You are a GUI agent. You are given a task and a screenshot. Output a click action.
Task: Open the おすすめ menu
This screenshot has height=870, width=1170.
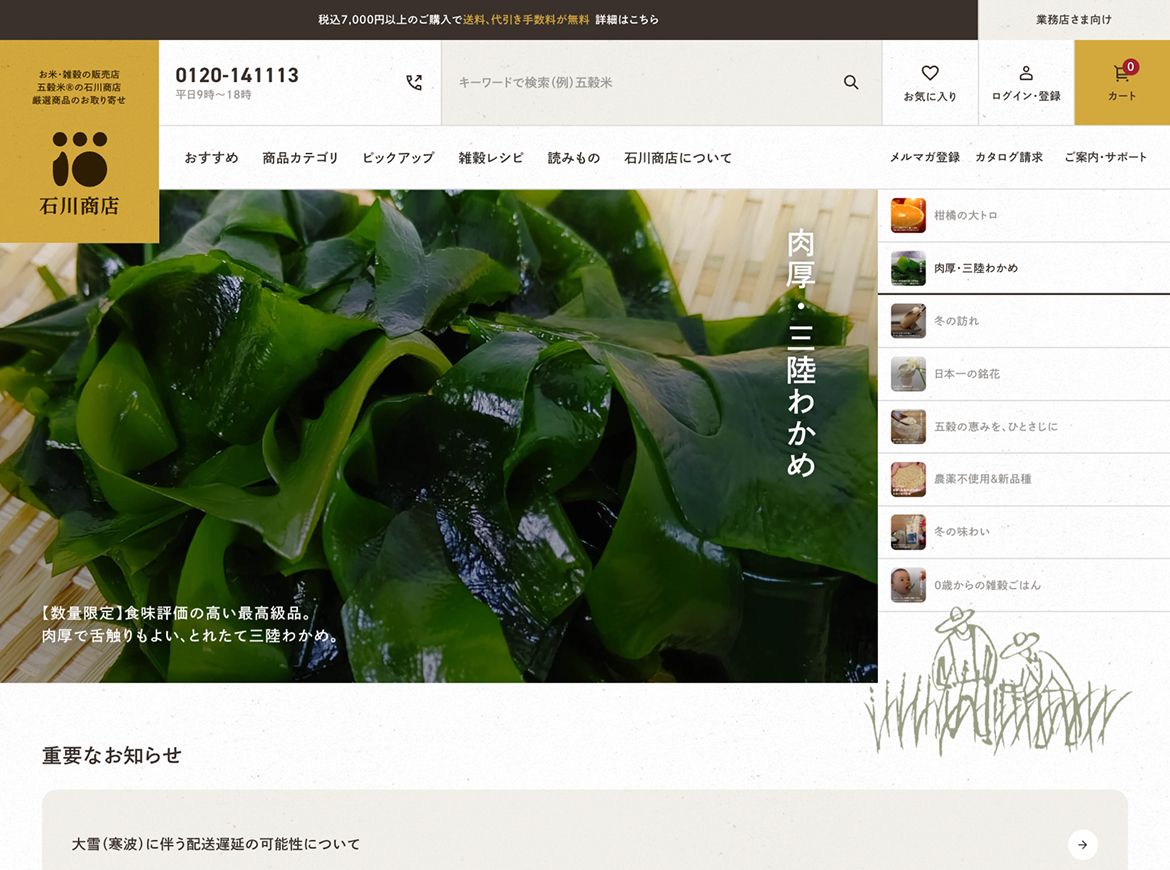point(211,158)
